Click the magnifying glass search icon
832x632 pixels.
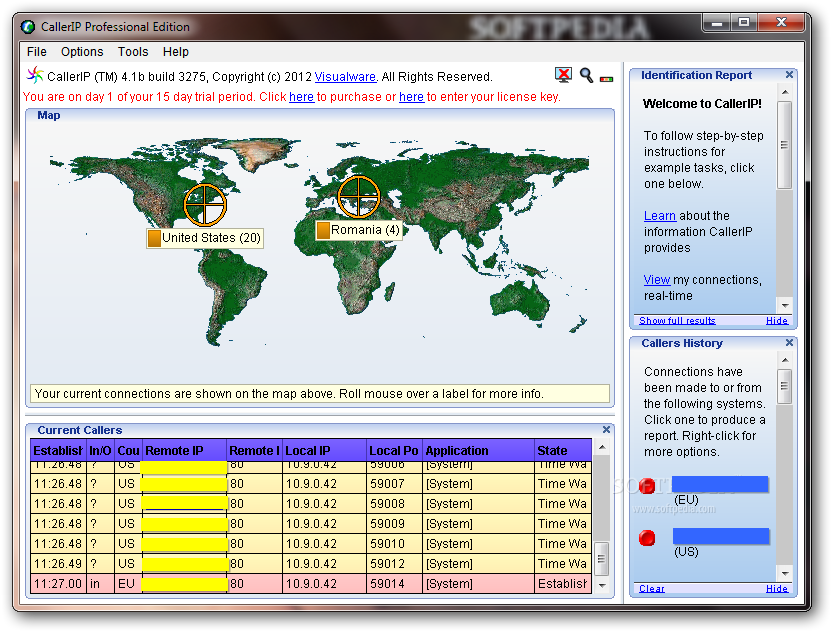tap(586, 75)
